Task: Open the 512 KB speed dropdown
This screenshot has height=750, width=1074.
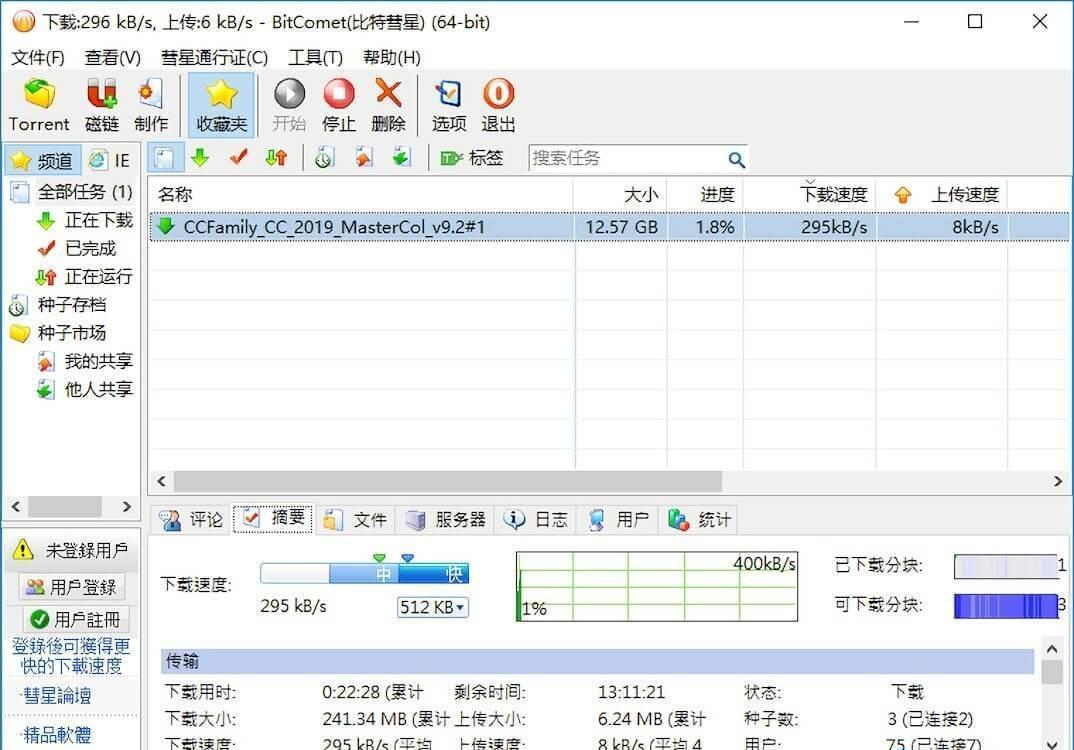Action: pos(432,608)
